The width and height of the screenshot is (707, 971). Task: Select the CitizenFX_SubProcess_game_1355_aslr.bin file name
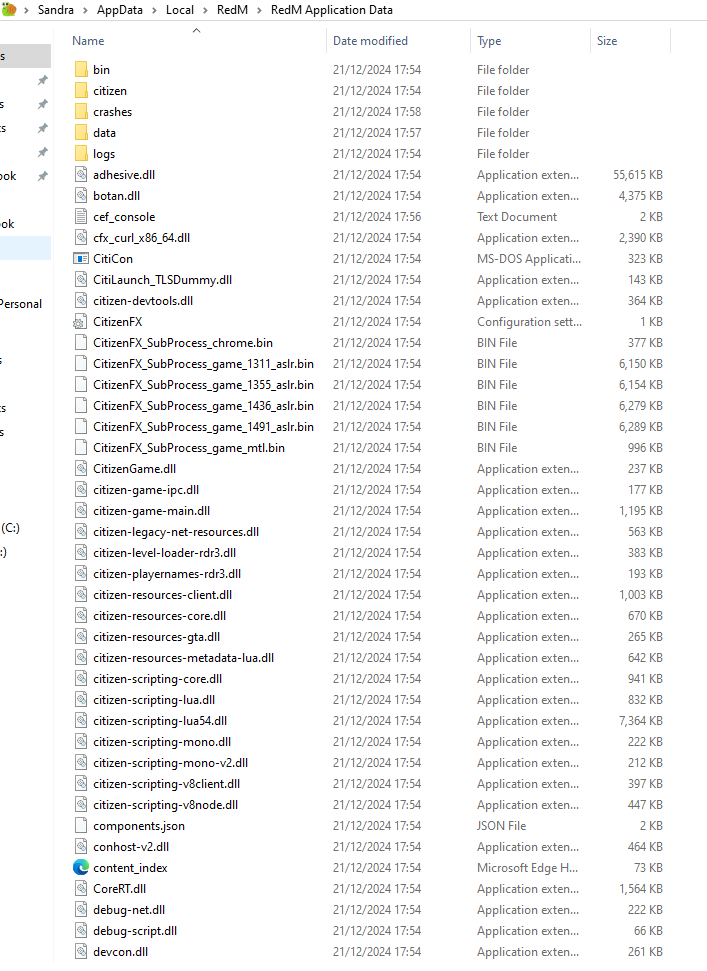pos(203,385)
